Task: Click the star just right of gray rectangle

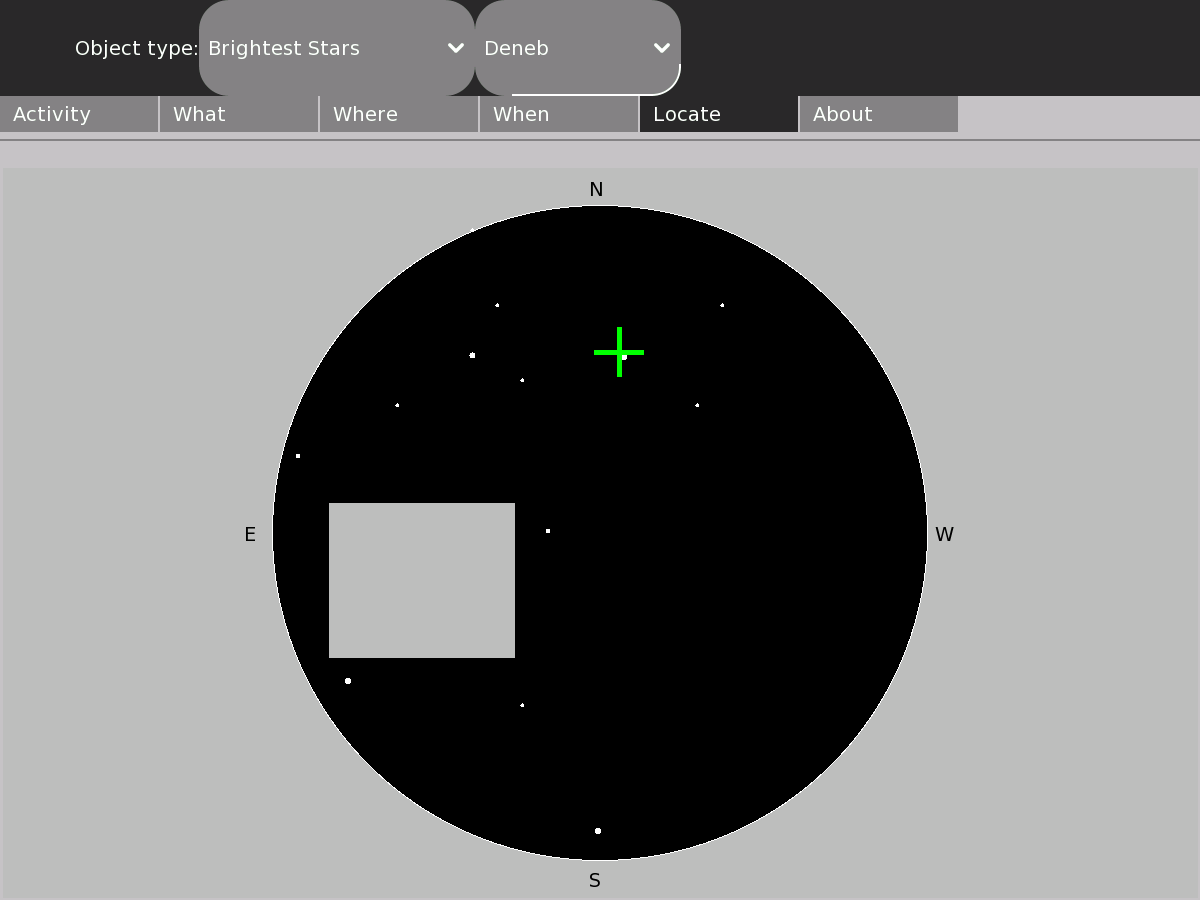Action: [548, 531]
